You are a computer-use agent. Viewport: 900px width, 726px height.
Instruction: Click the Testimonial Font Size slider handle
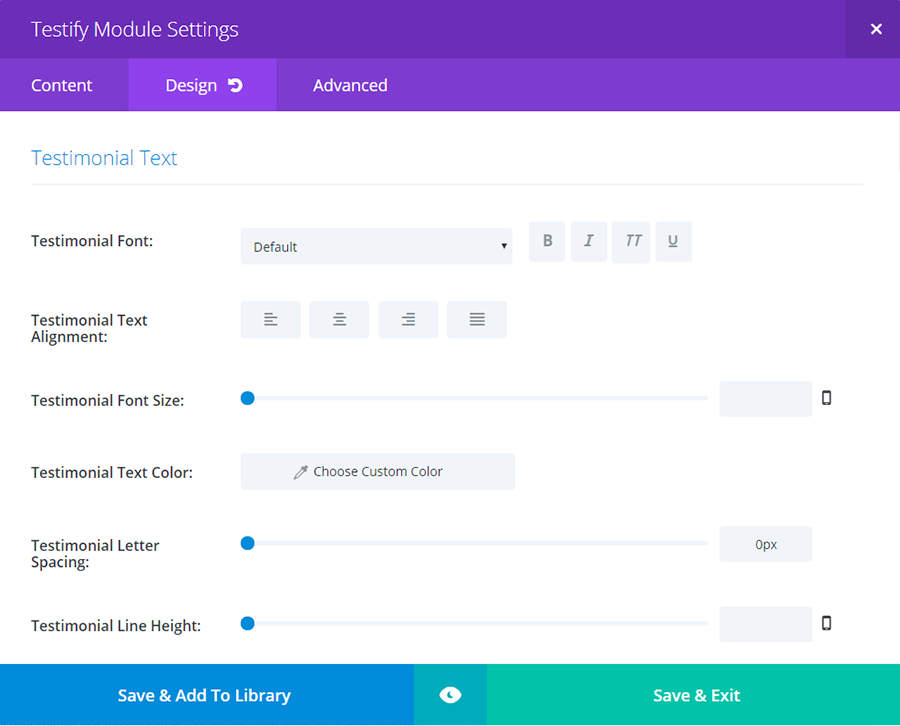coord(247,398)
